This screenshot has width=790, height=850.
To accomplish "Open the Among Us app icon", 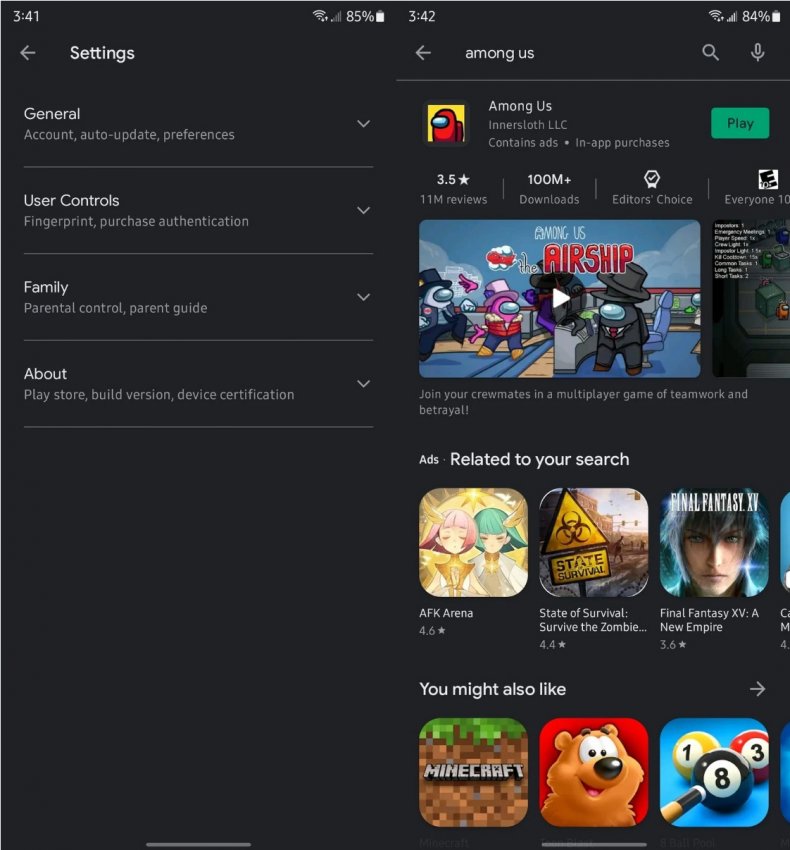I will [x=447, y=125].
